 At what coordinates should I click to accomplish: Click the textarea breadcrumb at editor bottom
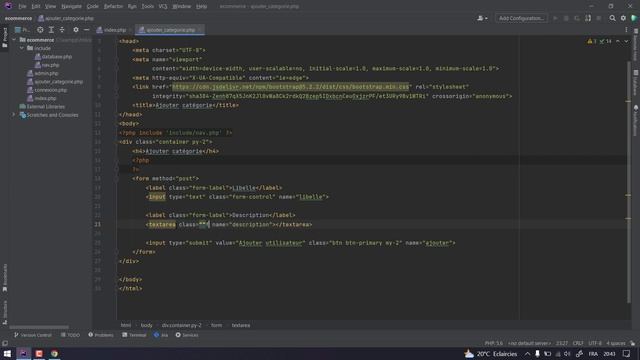[x=241, y=325]
